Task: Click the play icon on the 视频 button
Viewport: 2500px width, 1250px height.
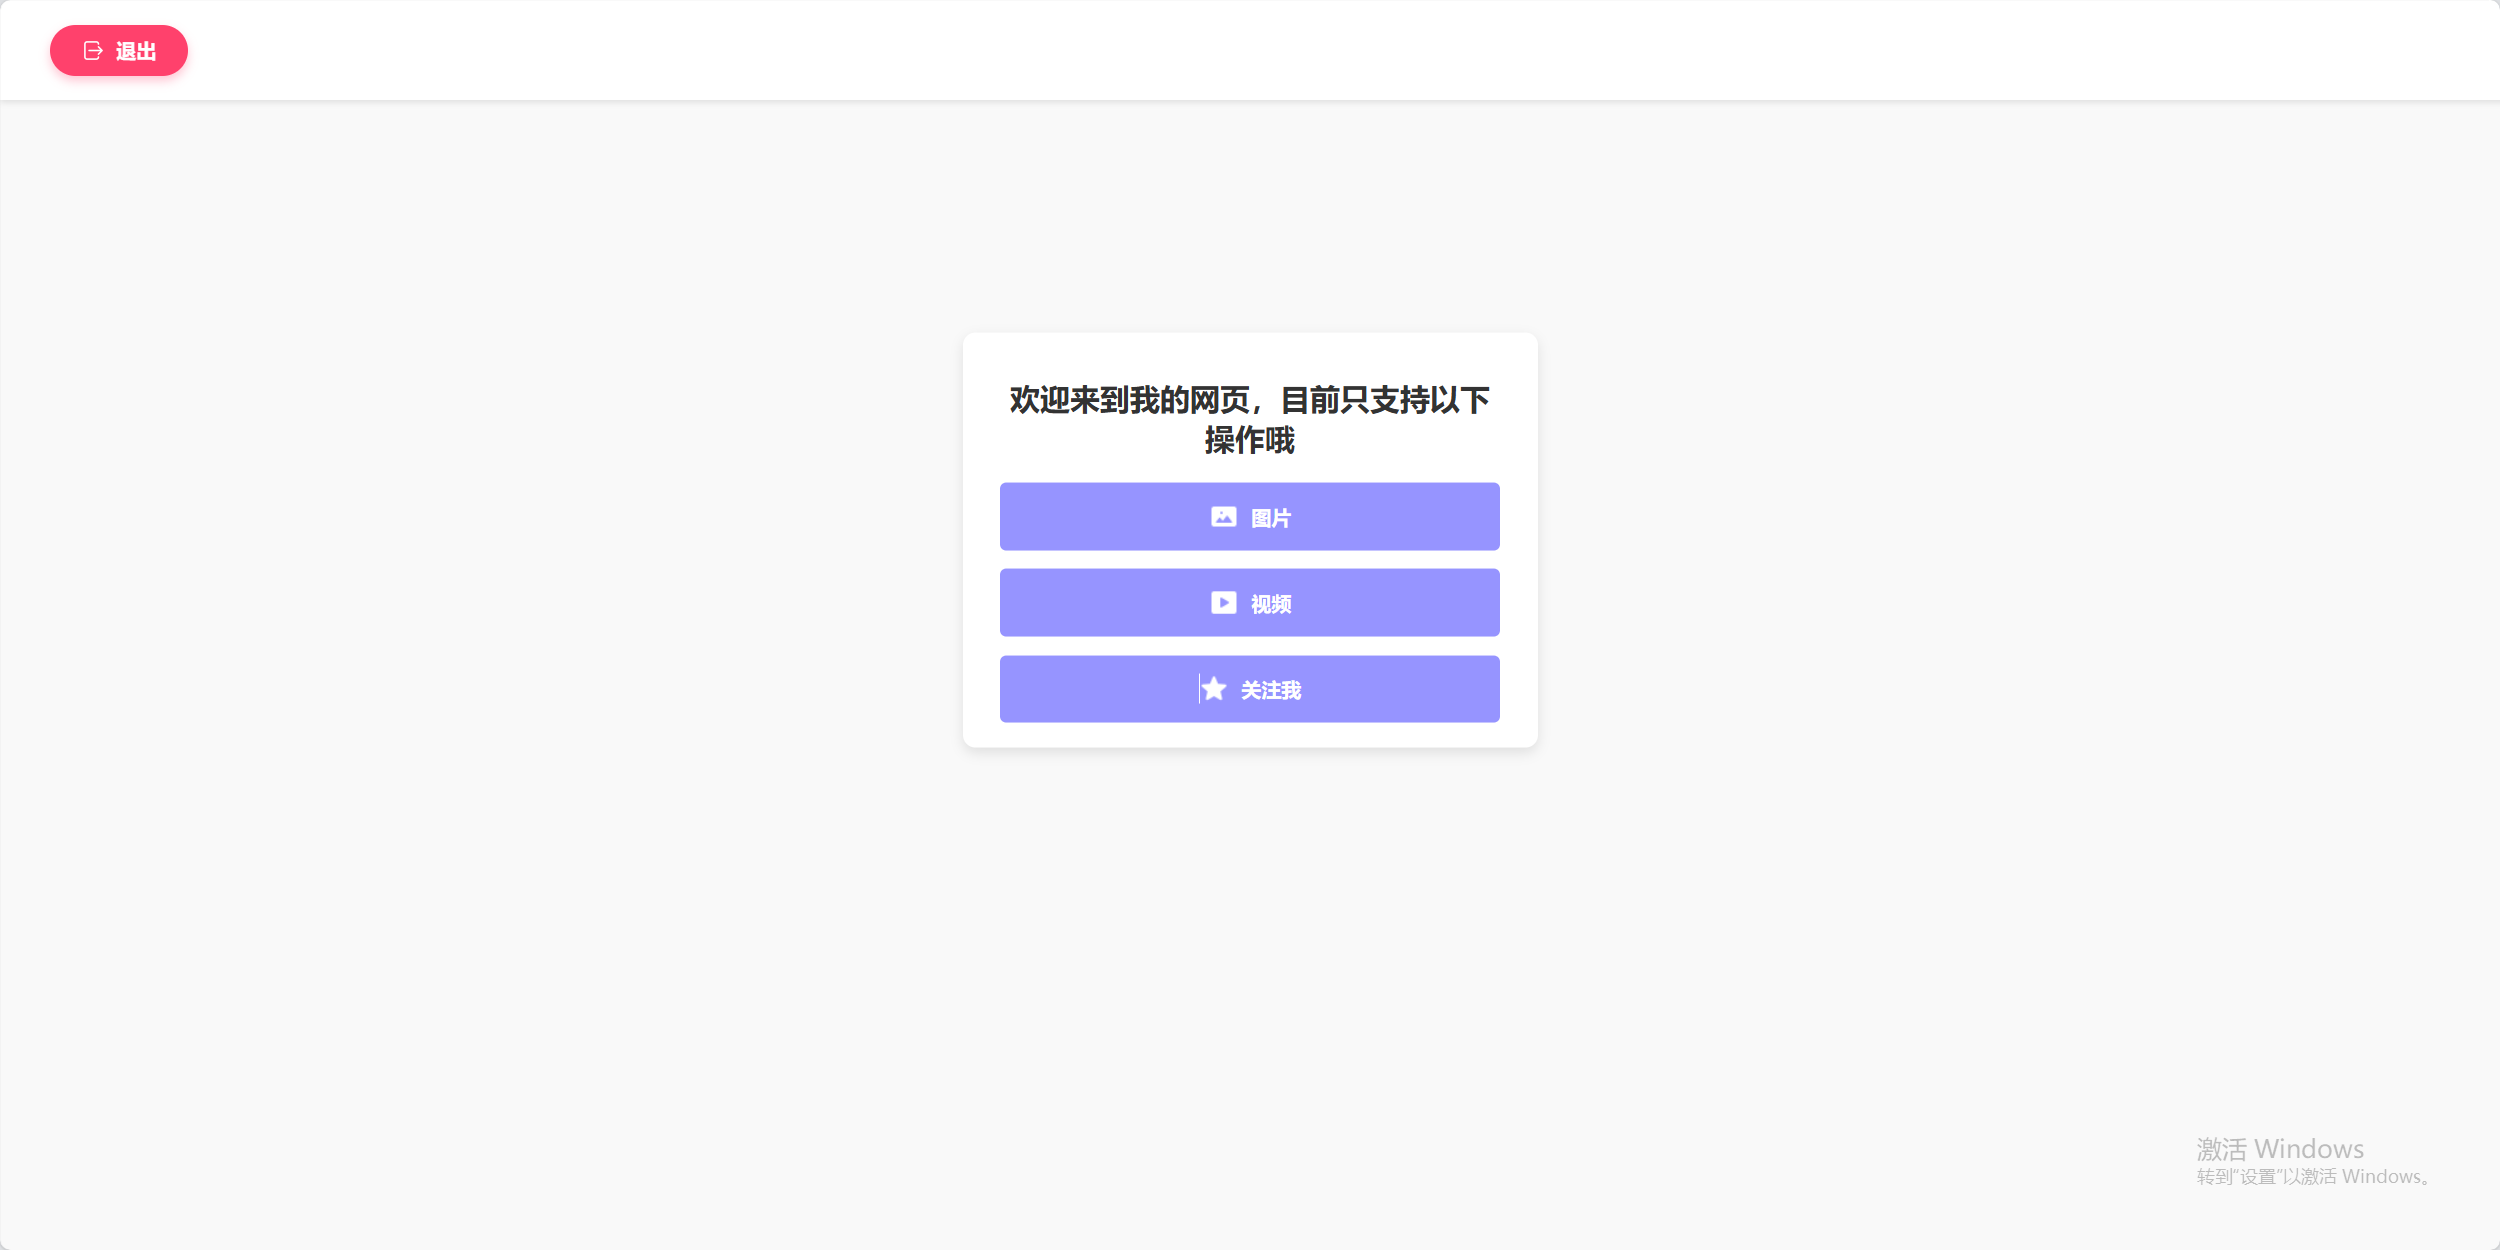Action: tap(1223, 603)
